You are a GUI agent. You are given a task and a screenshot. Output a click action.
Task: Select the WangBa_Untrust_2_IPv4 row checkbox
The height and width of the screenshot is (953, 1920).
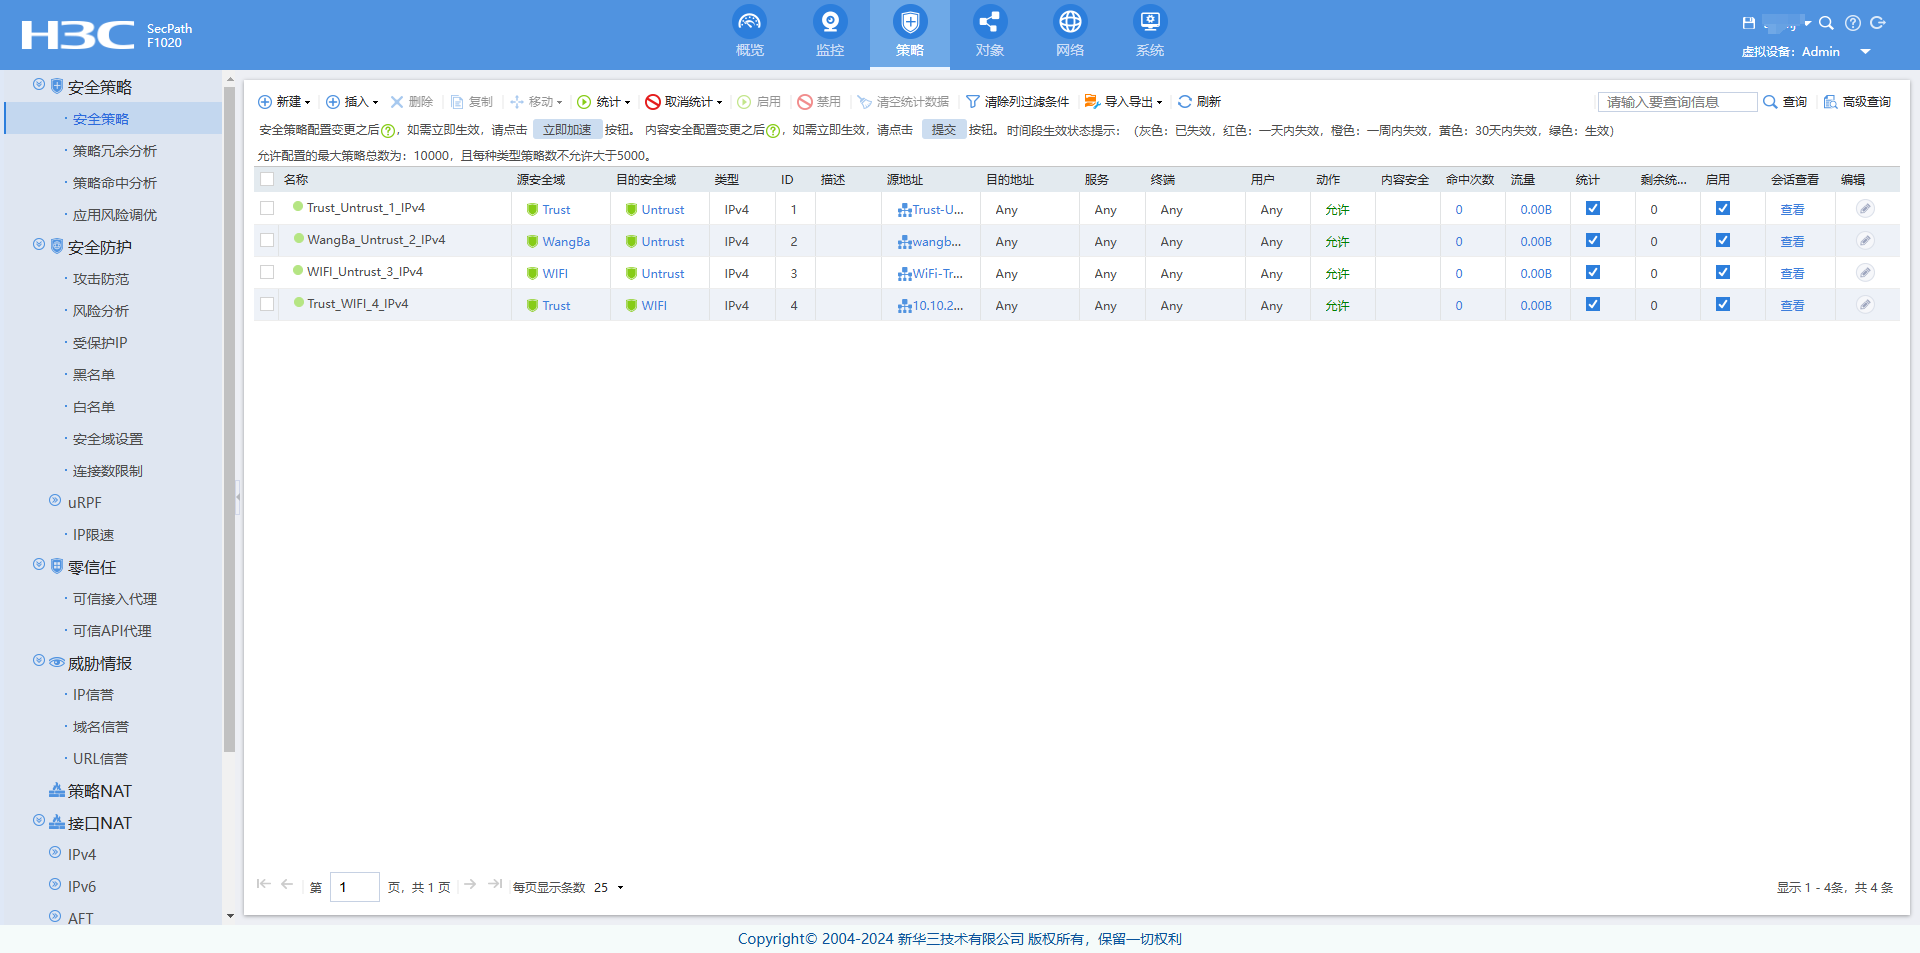point(267,240)
